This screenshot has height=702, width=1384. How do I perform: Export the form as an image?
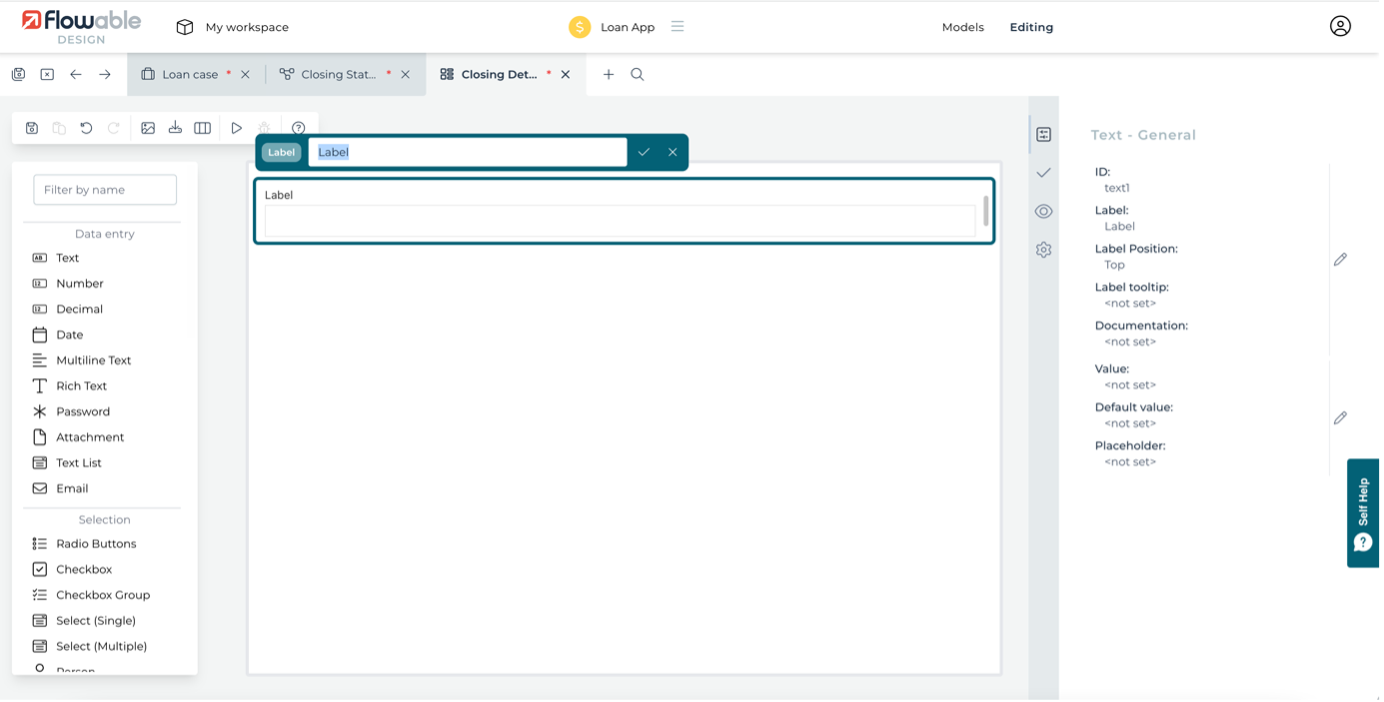148,127
